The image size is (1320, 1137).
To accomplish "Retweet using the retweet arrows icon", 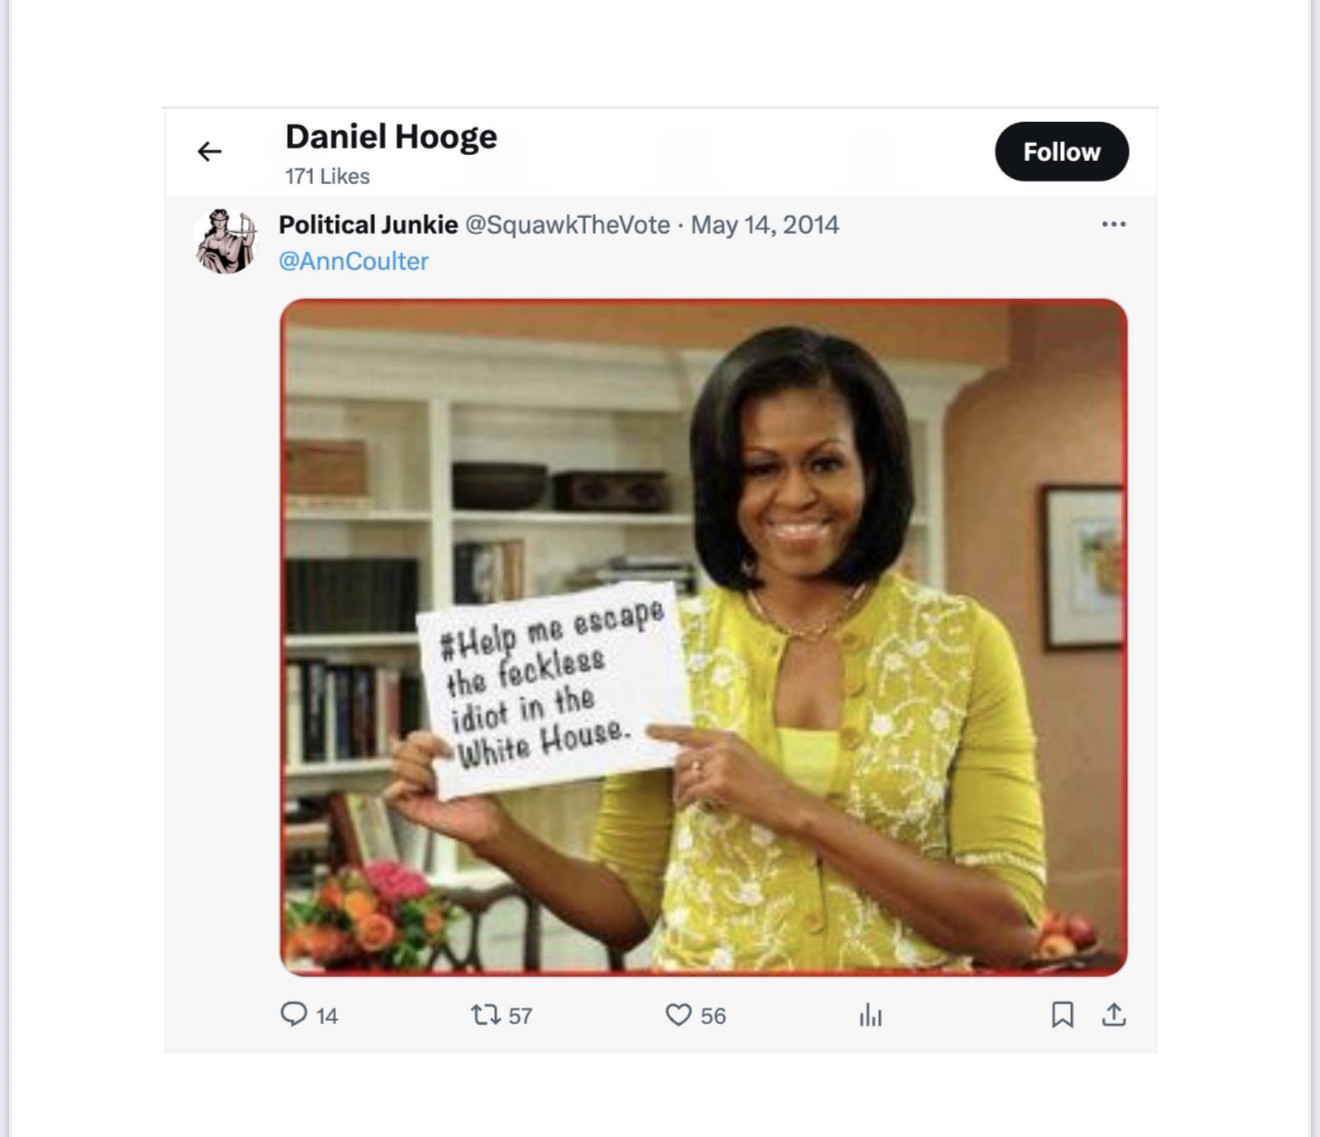I will coord(485,1015).
